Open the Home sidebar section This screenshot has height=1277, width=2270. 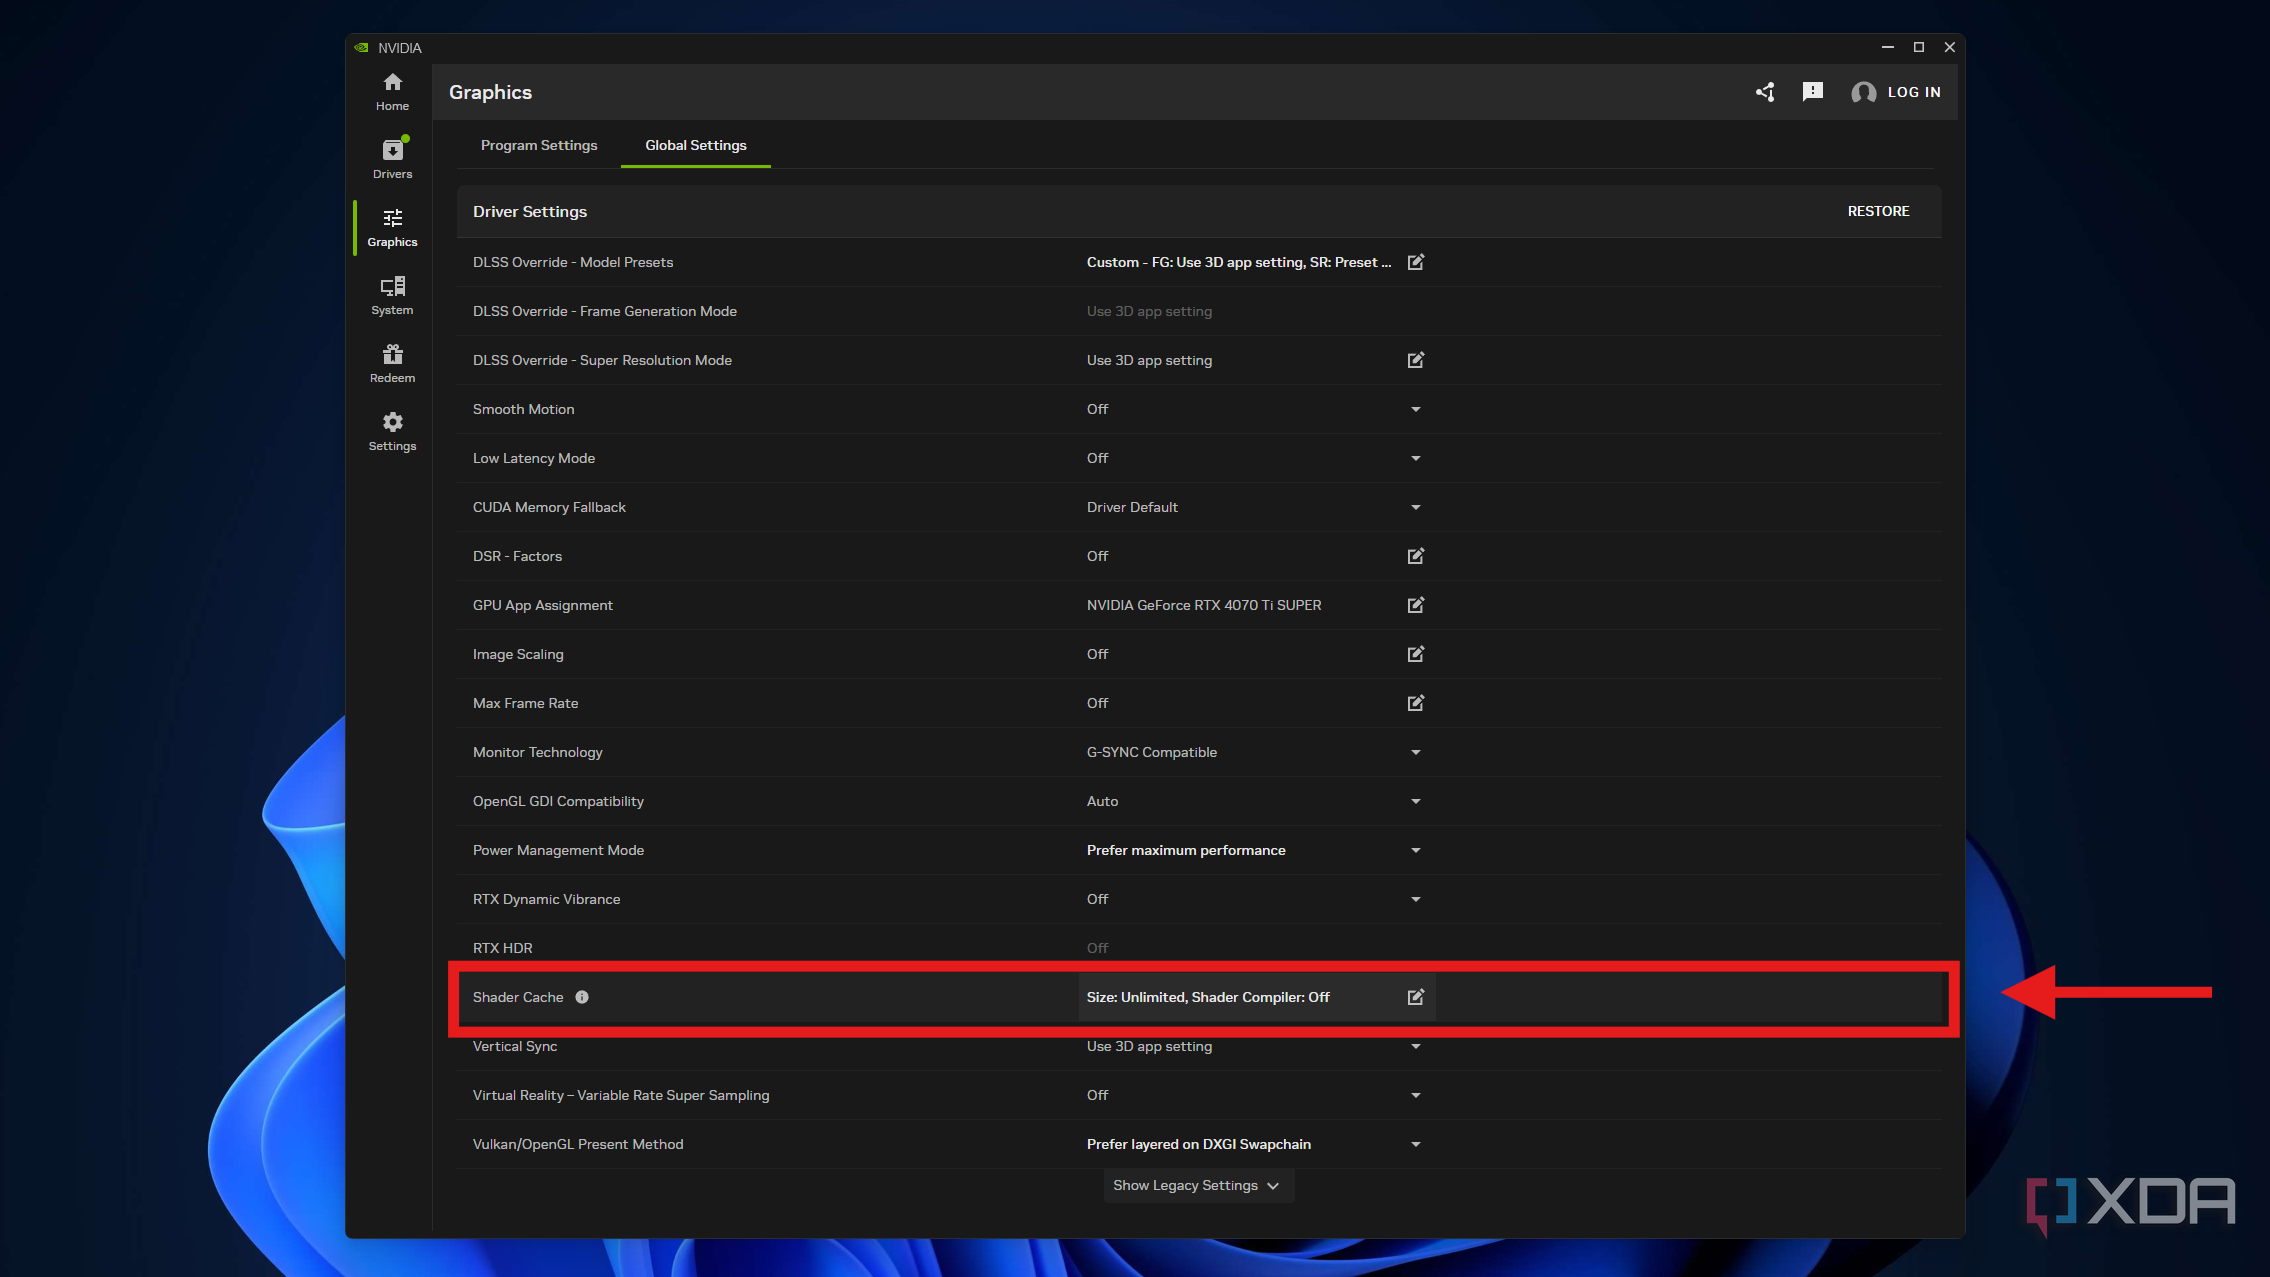392,92
